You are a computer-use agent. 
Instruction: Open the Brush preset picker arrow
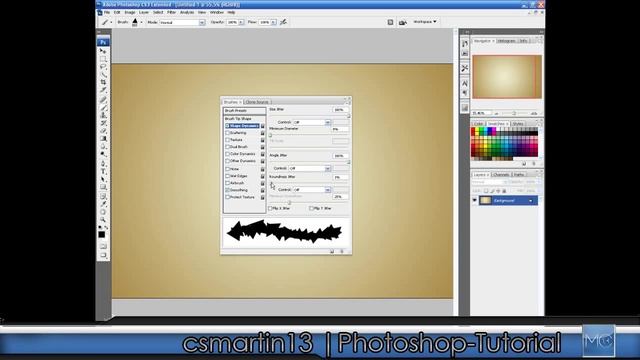(x=141, y=22)
